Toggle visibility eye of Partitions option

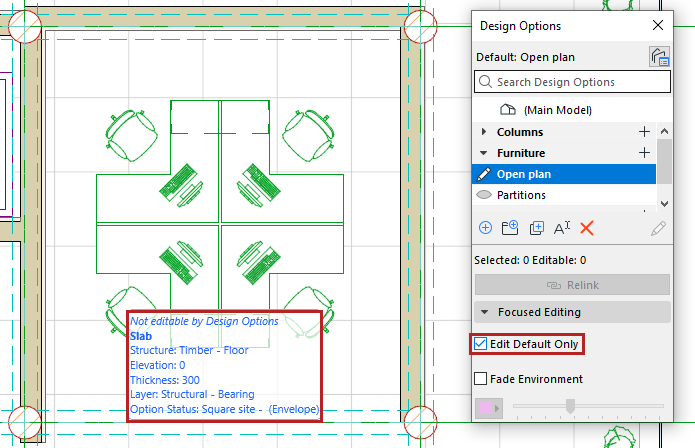click(484, 195)
